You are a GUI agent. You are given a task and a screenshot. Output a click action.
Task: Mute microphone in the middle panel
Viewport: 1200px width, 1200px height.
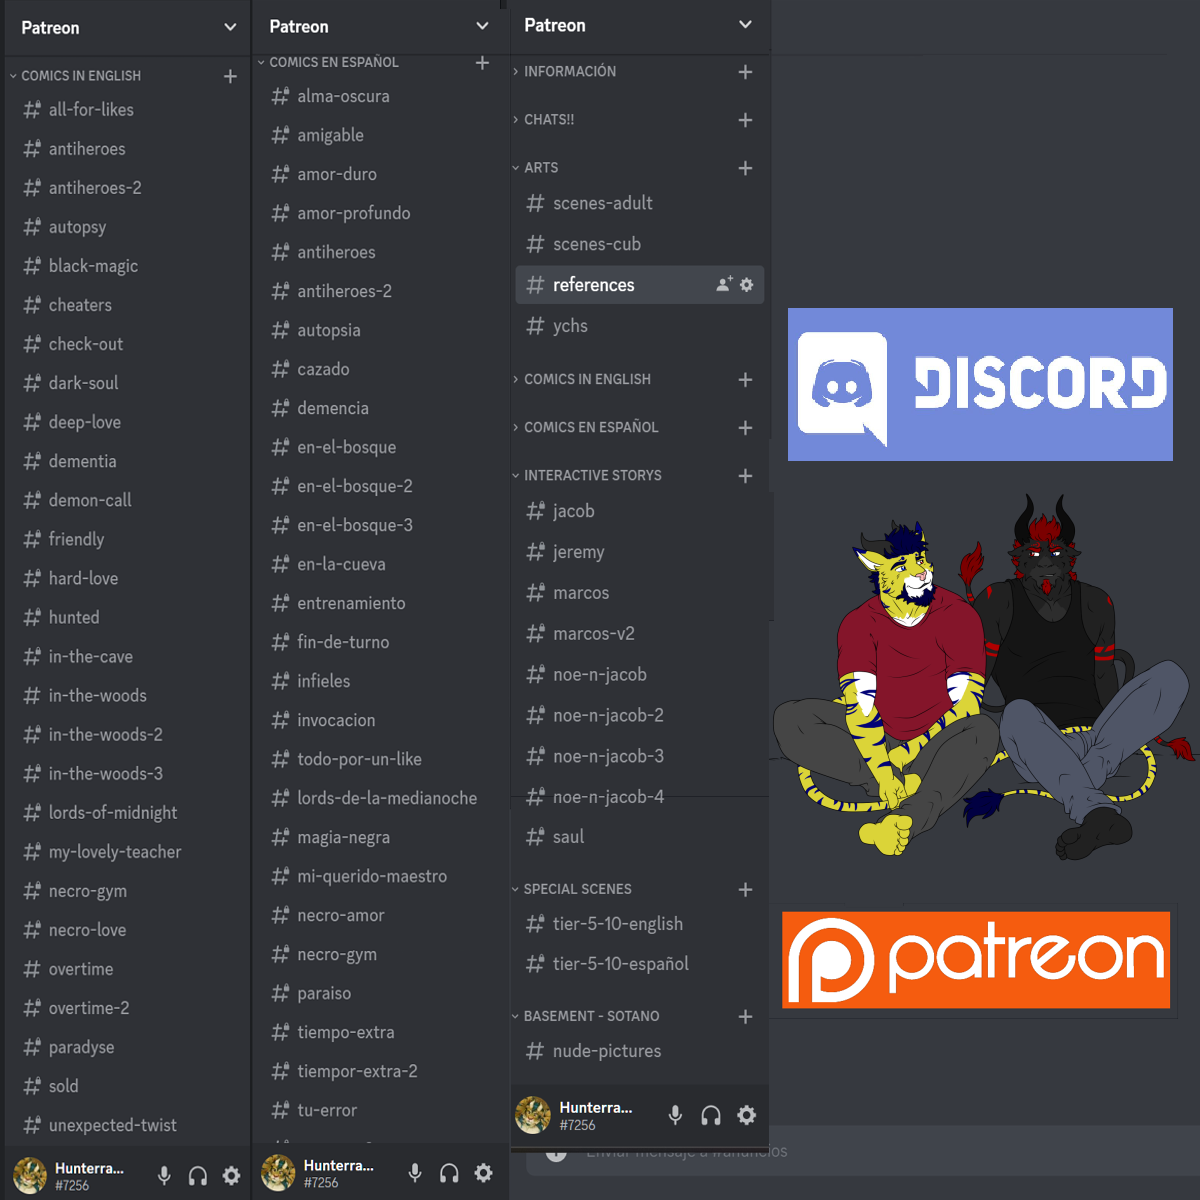click(415, 1173)
